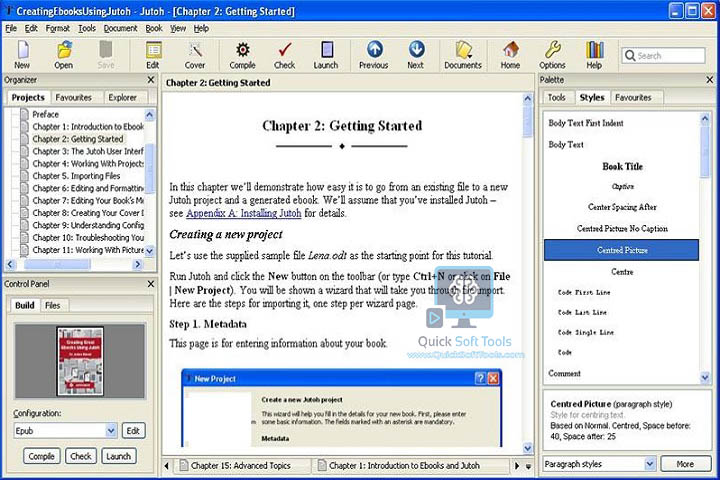Click the New Project dialog help icon
Viewport: 720px width, 480px height.
tap(480, 378)
